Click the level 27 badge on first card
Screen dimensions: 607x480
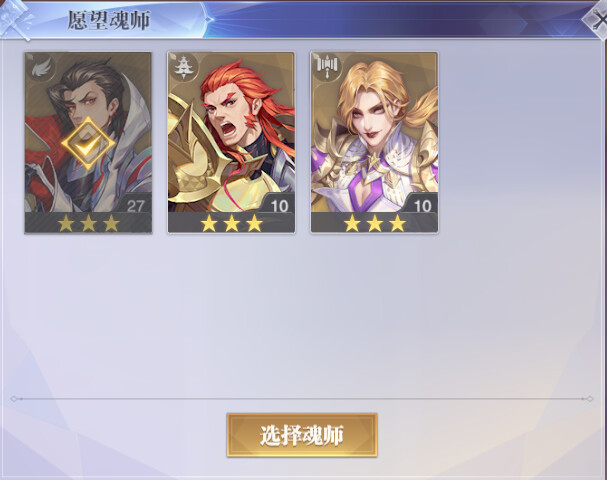pos(135,206)
